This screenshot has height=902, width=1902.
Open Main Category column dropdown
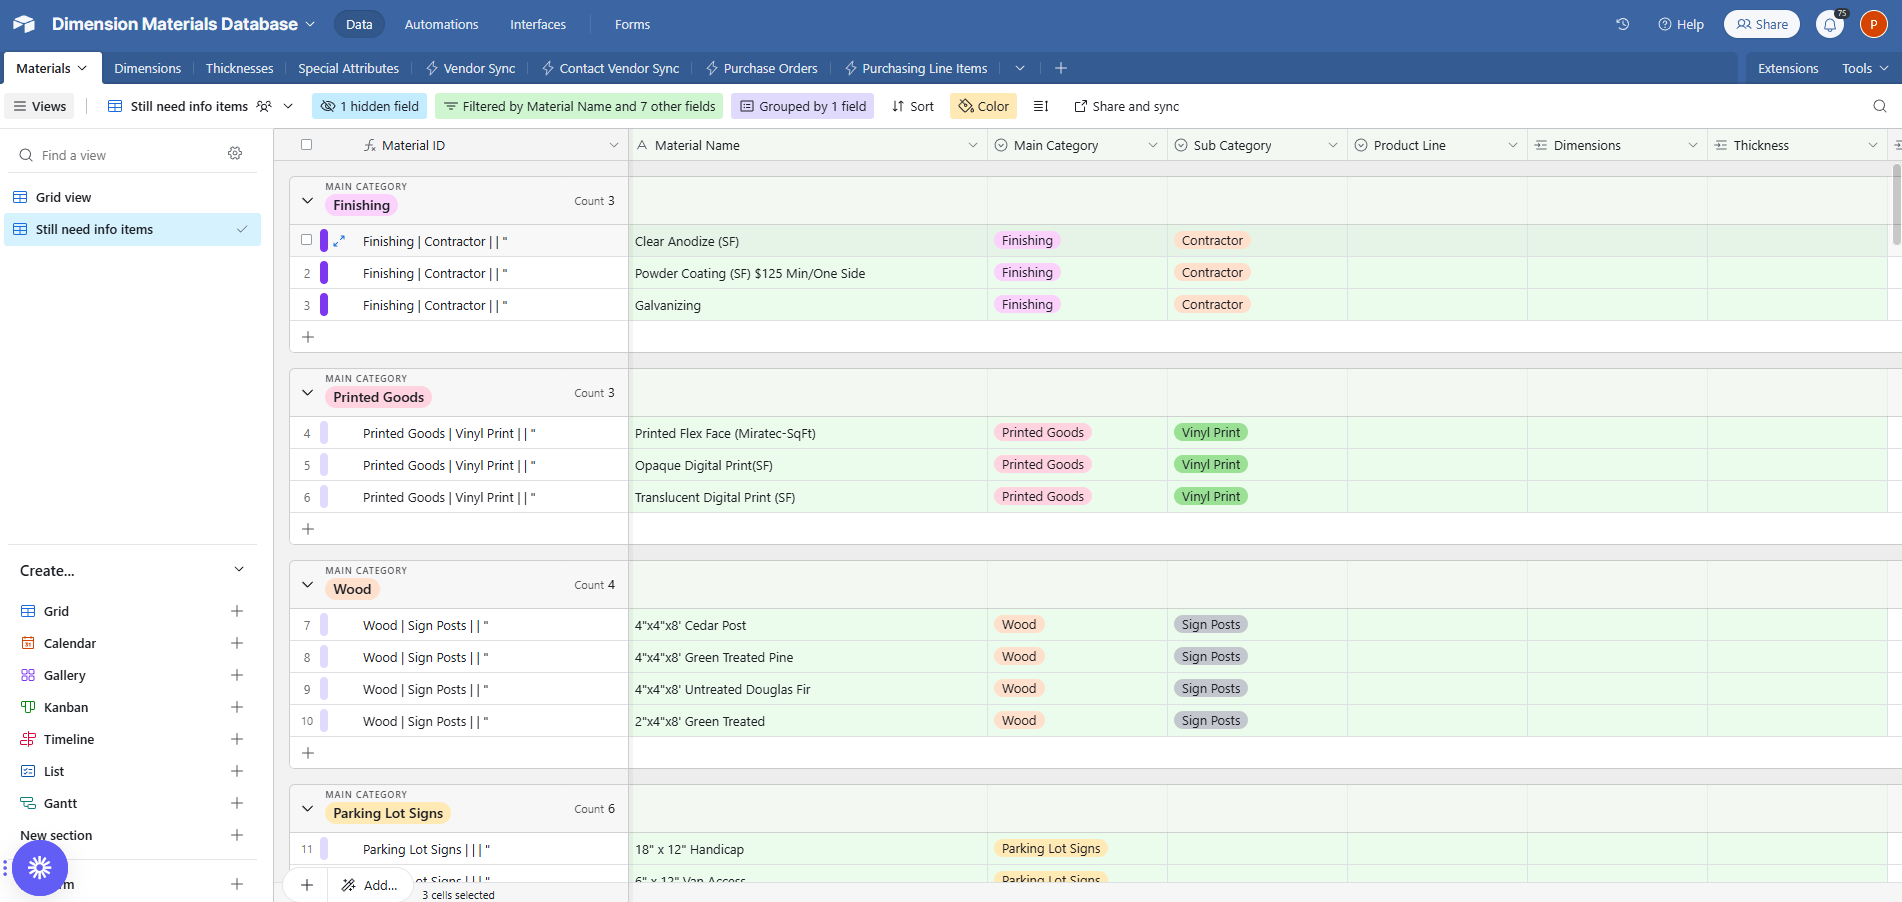(1153, 145)
